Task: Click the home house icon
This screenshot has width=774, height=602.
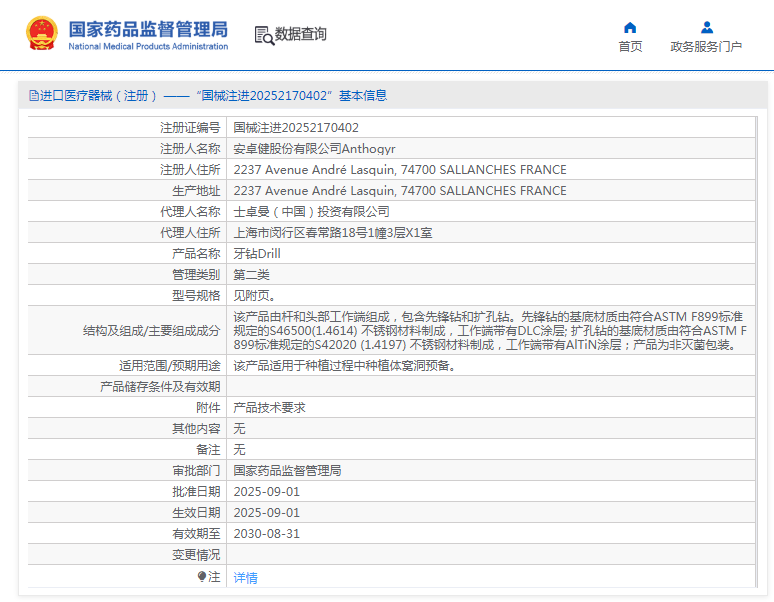Action: tap(630, 27)
